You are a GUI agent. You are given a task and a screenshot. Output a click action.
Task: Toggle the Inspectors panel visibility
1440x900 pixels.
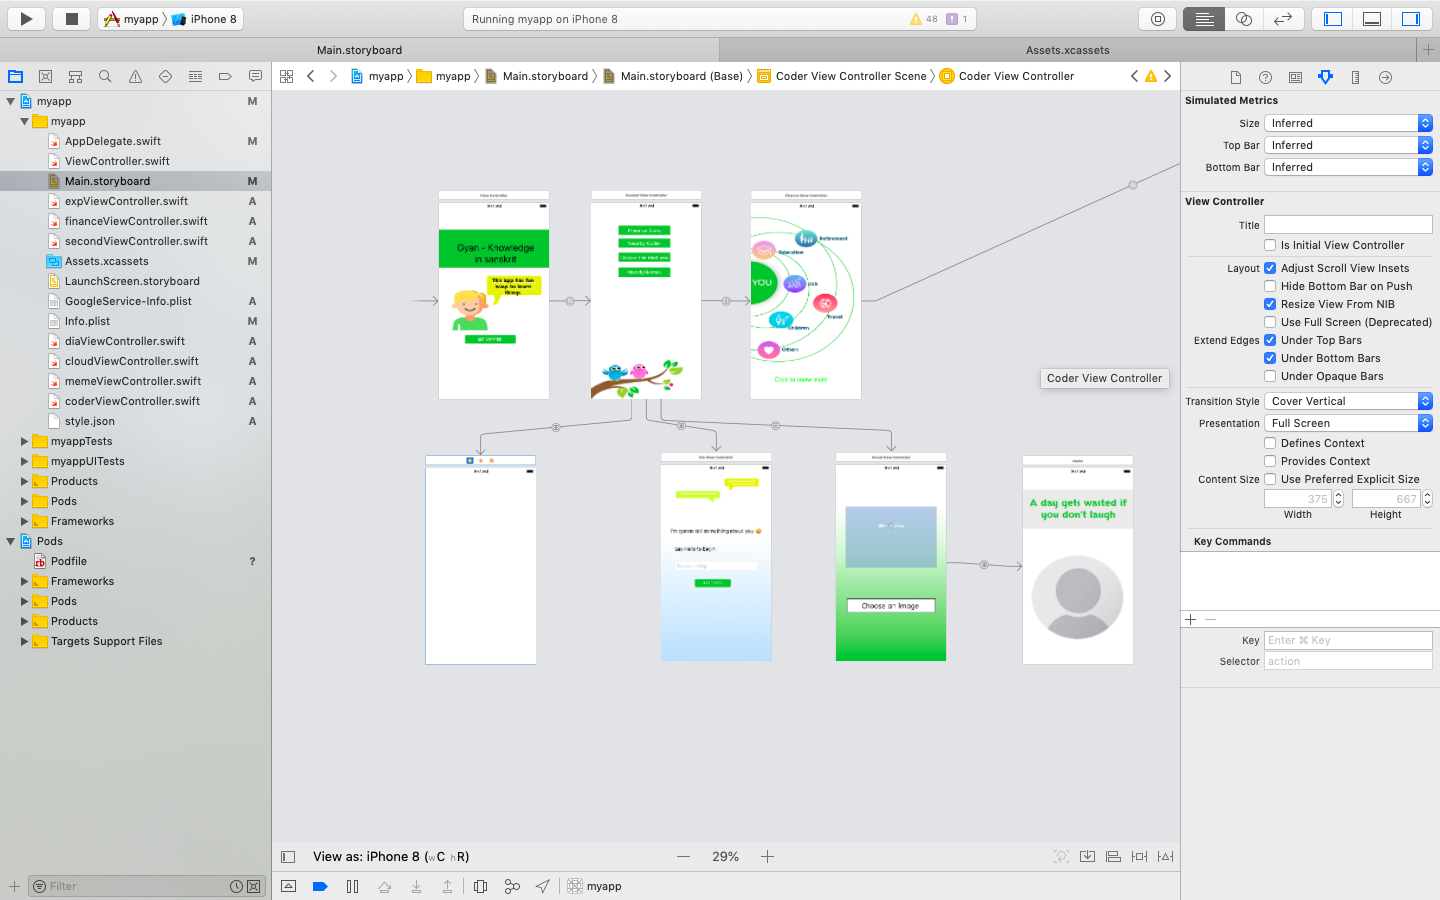point(1411,19)
